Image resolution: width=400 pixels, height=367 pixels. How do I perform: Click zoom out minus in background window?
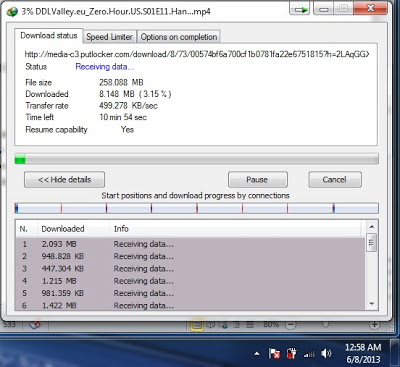tap(291, 324)
